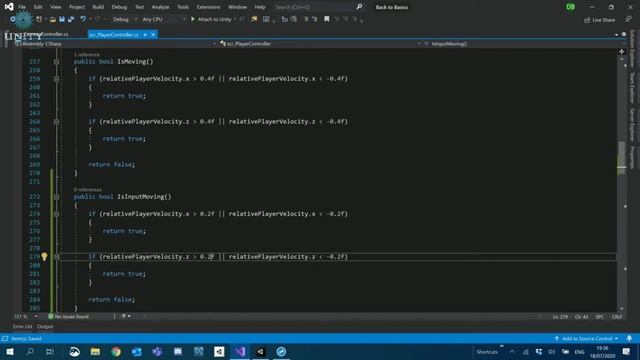Viewport: 640px width, 360px height.
Task: Open the Error List panel tab
Action: (x=22, y=327)
